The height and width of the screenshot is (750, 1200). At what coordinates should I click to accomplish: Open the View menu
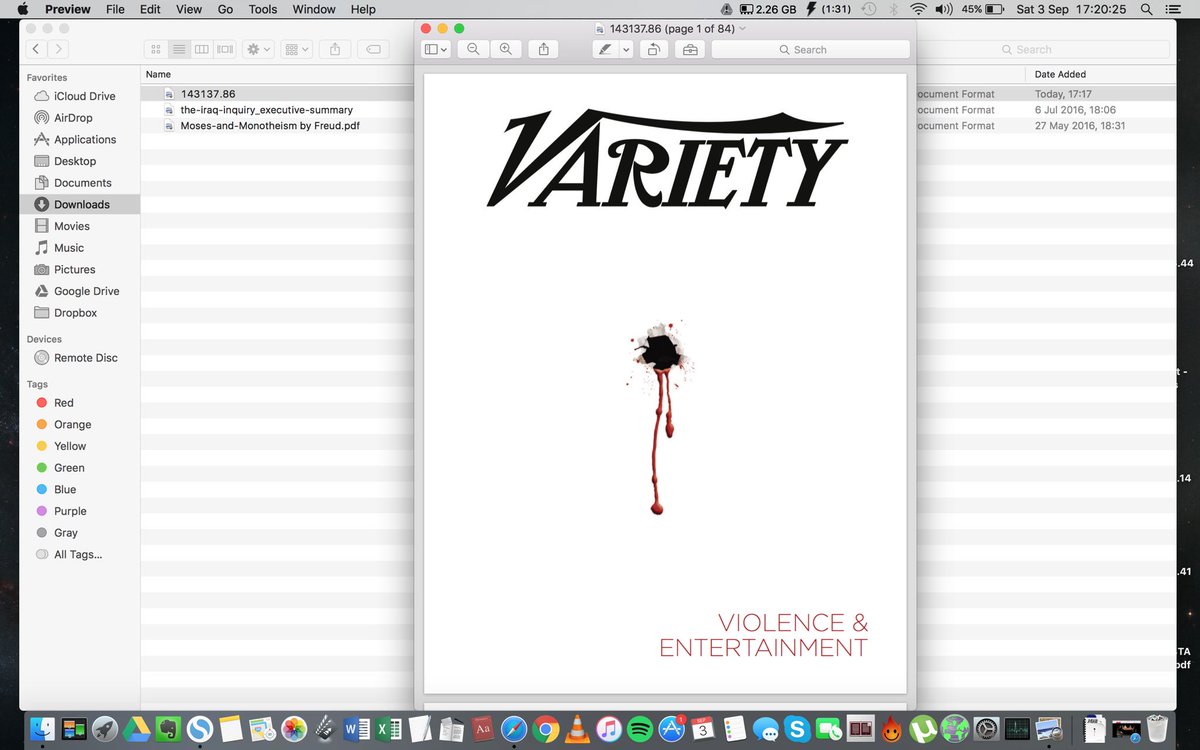click(189, 9)
